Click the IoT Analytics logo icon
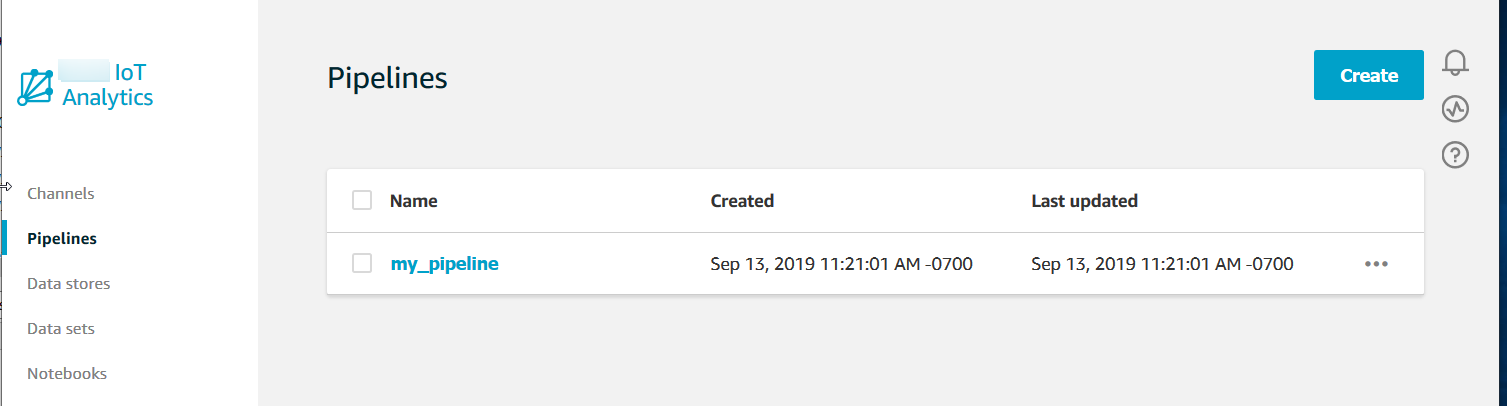Image resolution: width=1507 pixels, height=406 pixels. [37, 87]
